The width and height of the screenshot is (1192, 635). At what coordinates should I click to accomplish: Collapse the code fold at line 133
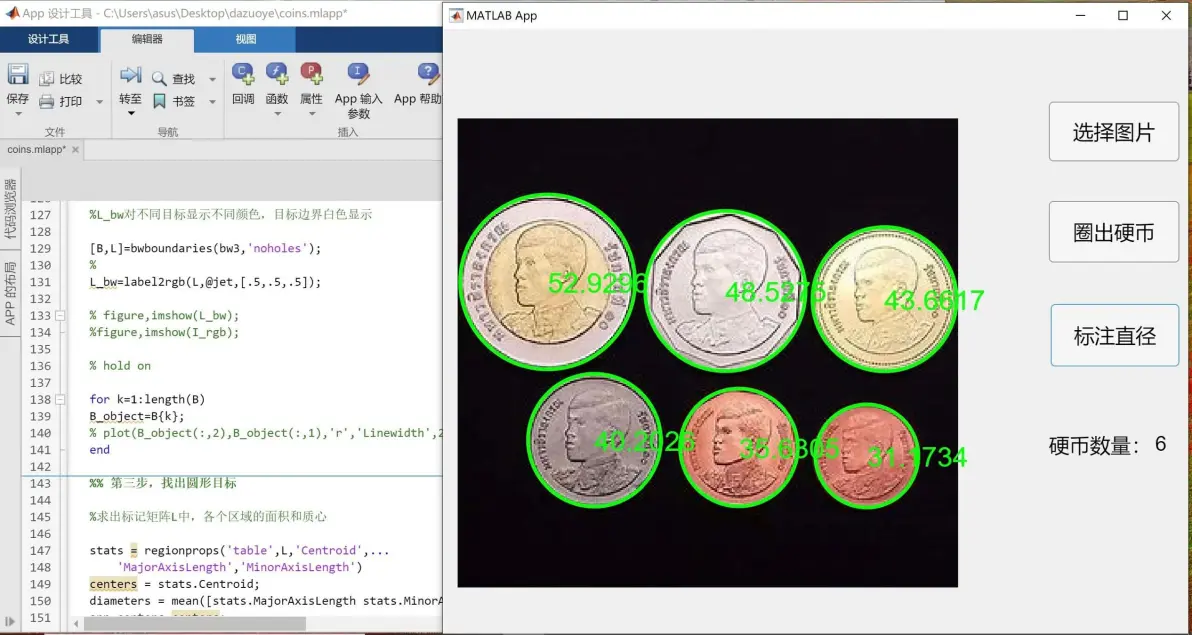(x=60, y=316)
